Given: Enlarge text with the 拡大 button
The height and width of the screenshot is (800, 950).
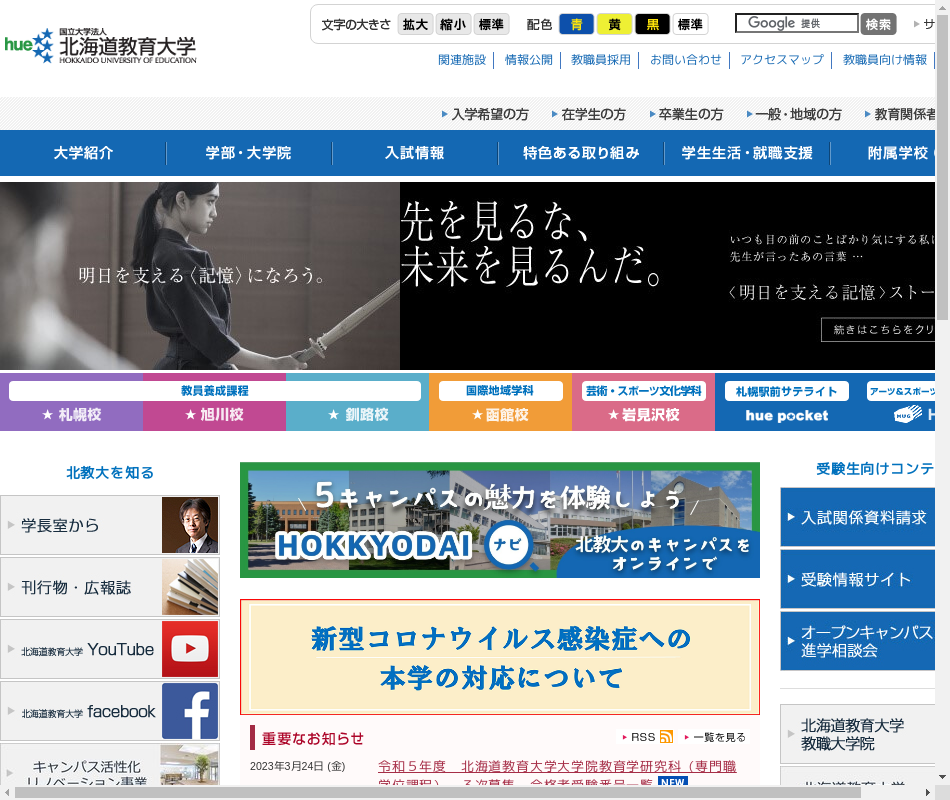Looking at the screenshot, I should (x=415, y=24).
